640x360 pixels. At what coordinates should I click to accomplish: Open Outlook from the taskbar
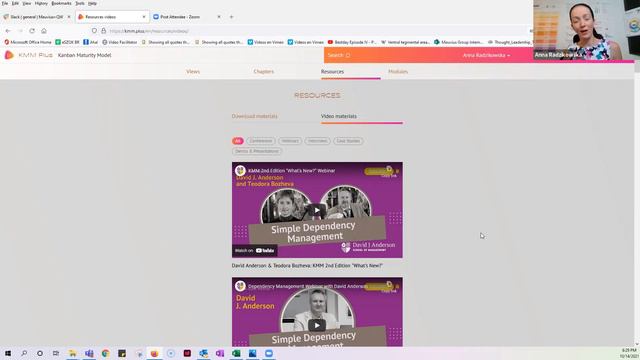pyautogui.click(x=203, y=353)
